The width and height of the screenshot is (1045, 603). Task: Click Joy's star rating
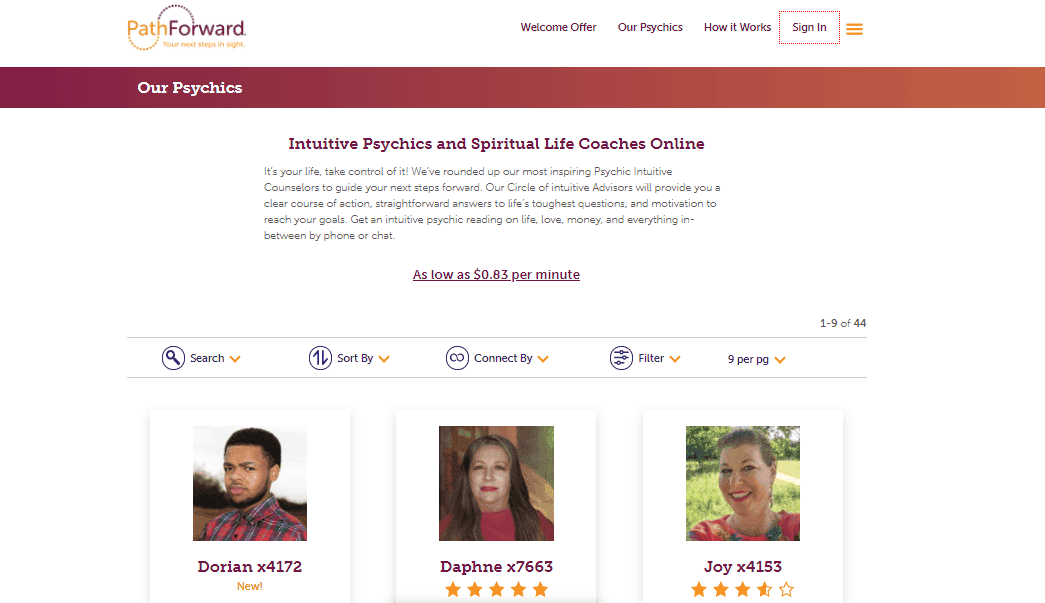(x=742, y=590)
